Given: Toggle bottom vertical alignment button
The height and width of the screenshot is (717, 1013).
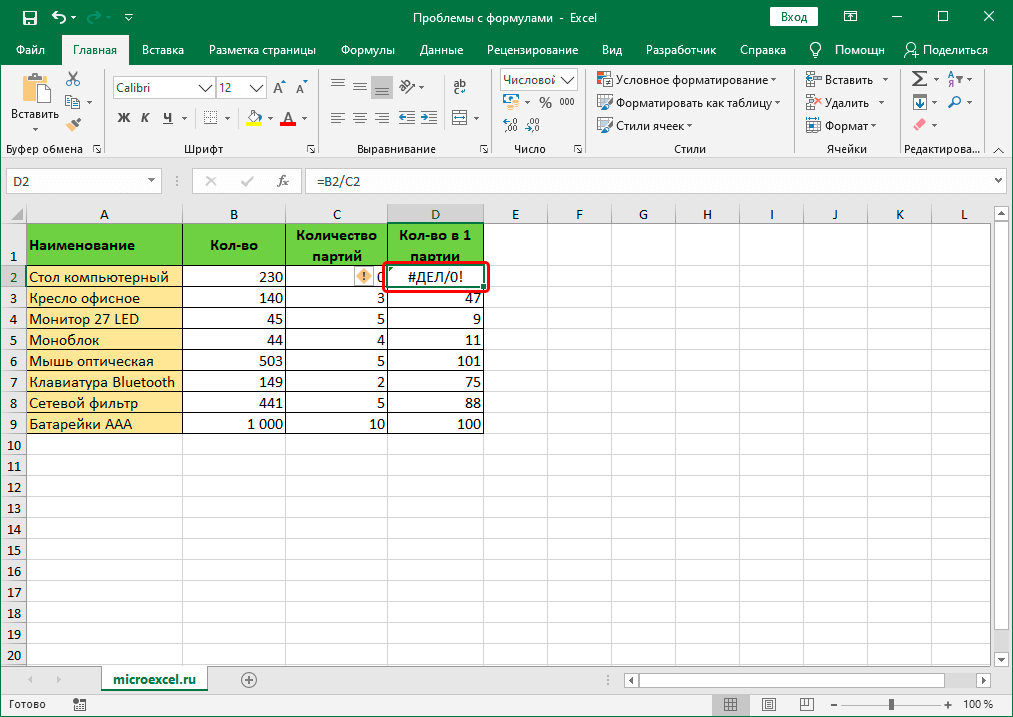Looking at the screenshot, I should 381,88.
